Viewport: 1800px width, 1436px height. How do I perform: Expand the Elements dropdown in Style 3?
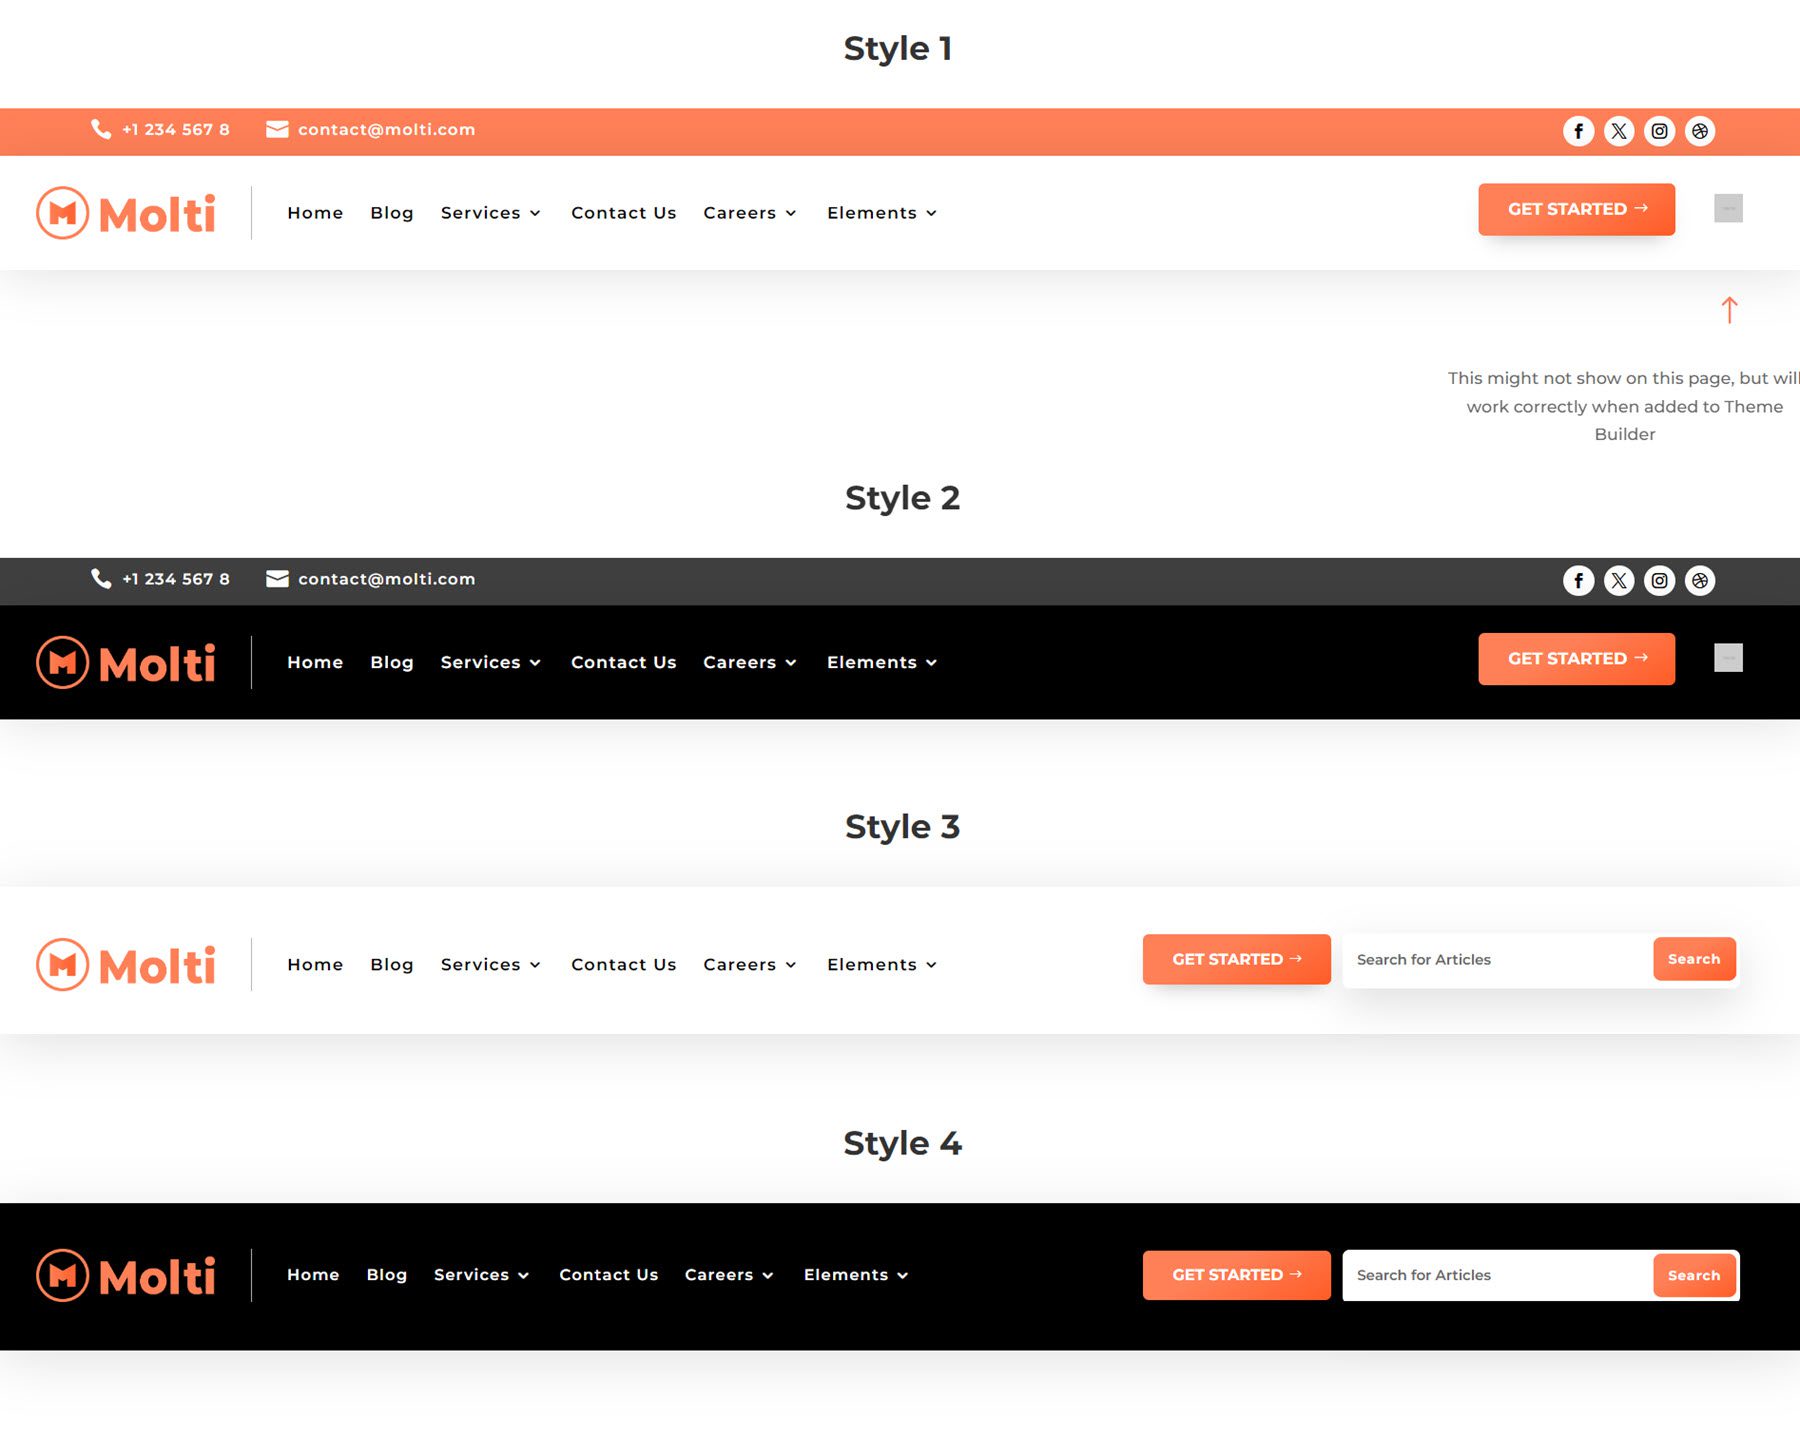point(880,964)
